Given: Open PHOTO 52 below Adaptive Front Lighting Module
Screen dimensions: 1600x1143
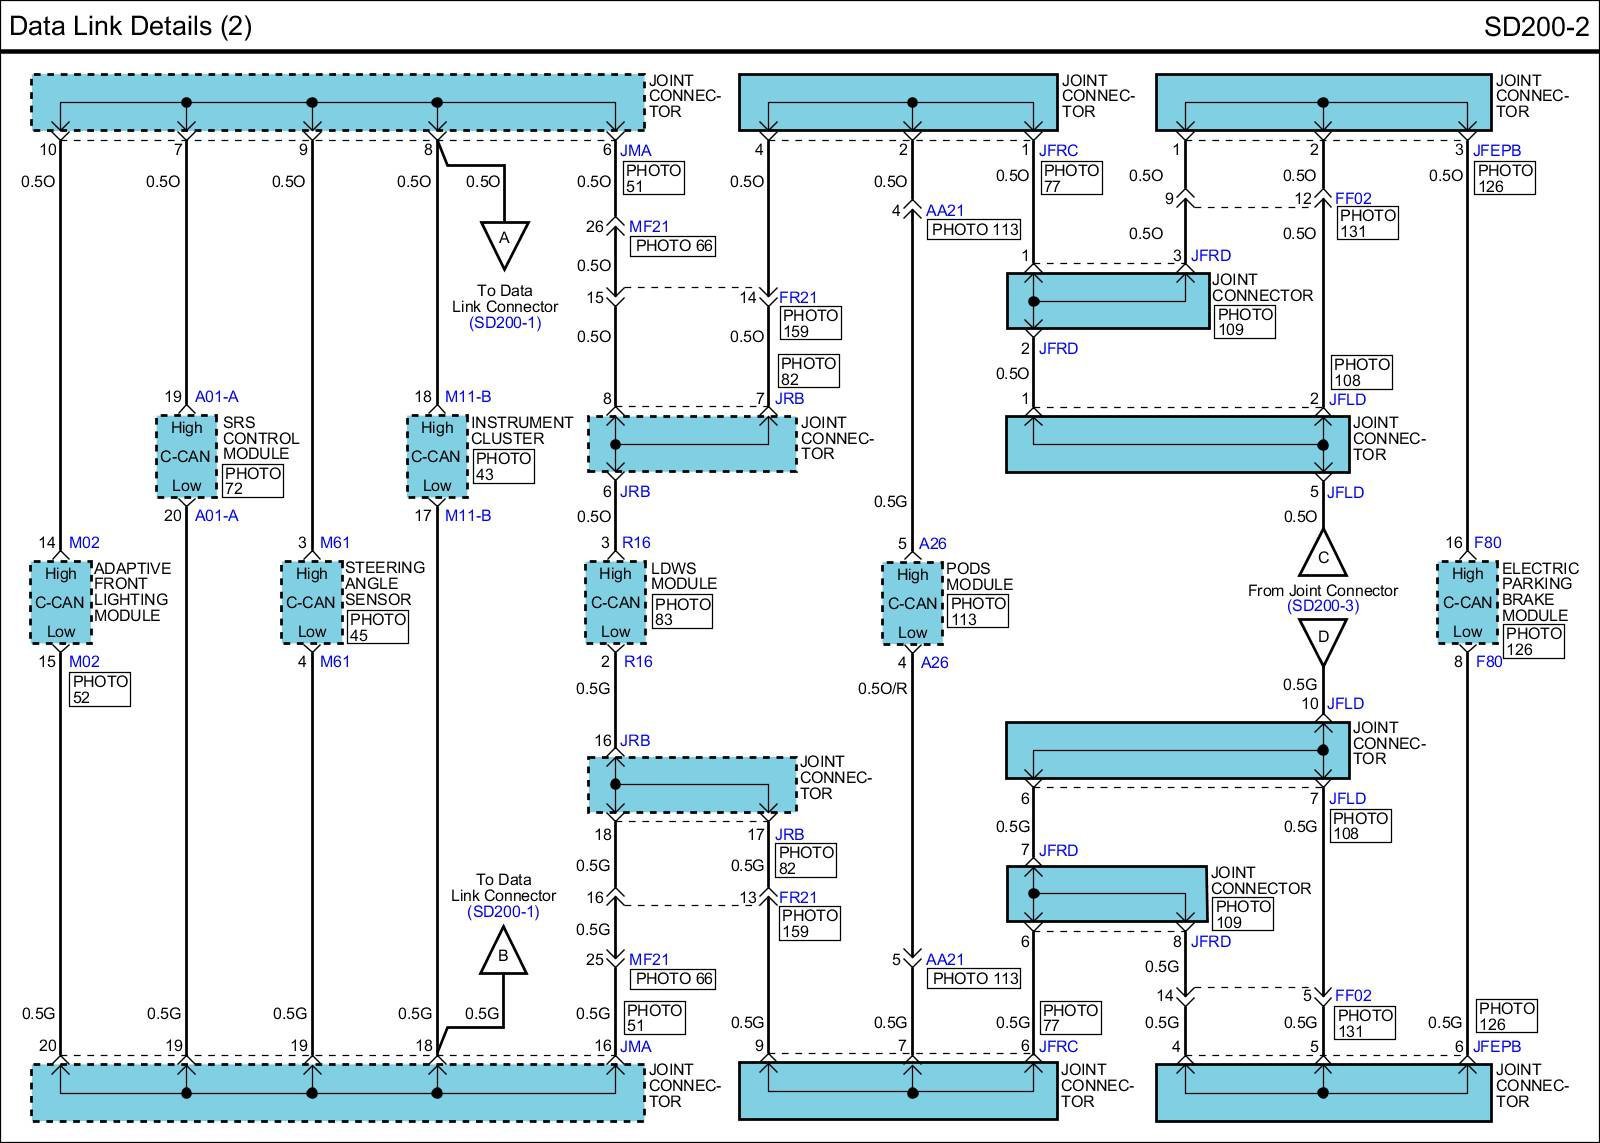Looking at the screenshot, I should (100, 689).
